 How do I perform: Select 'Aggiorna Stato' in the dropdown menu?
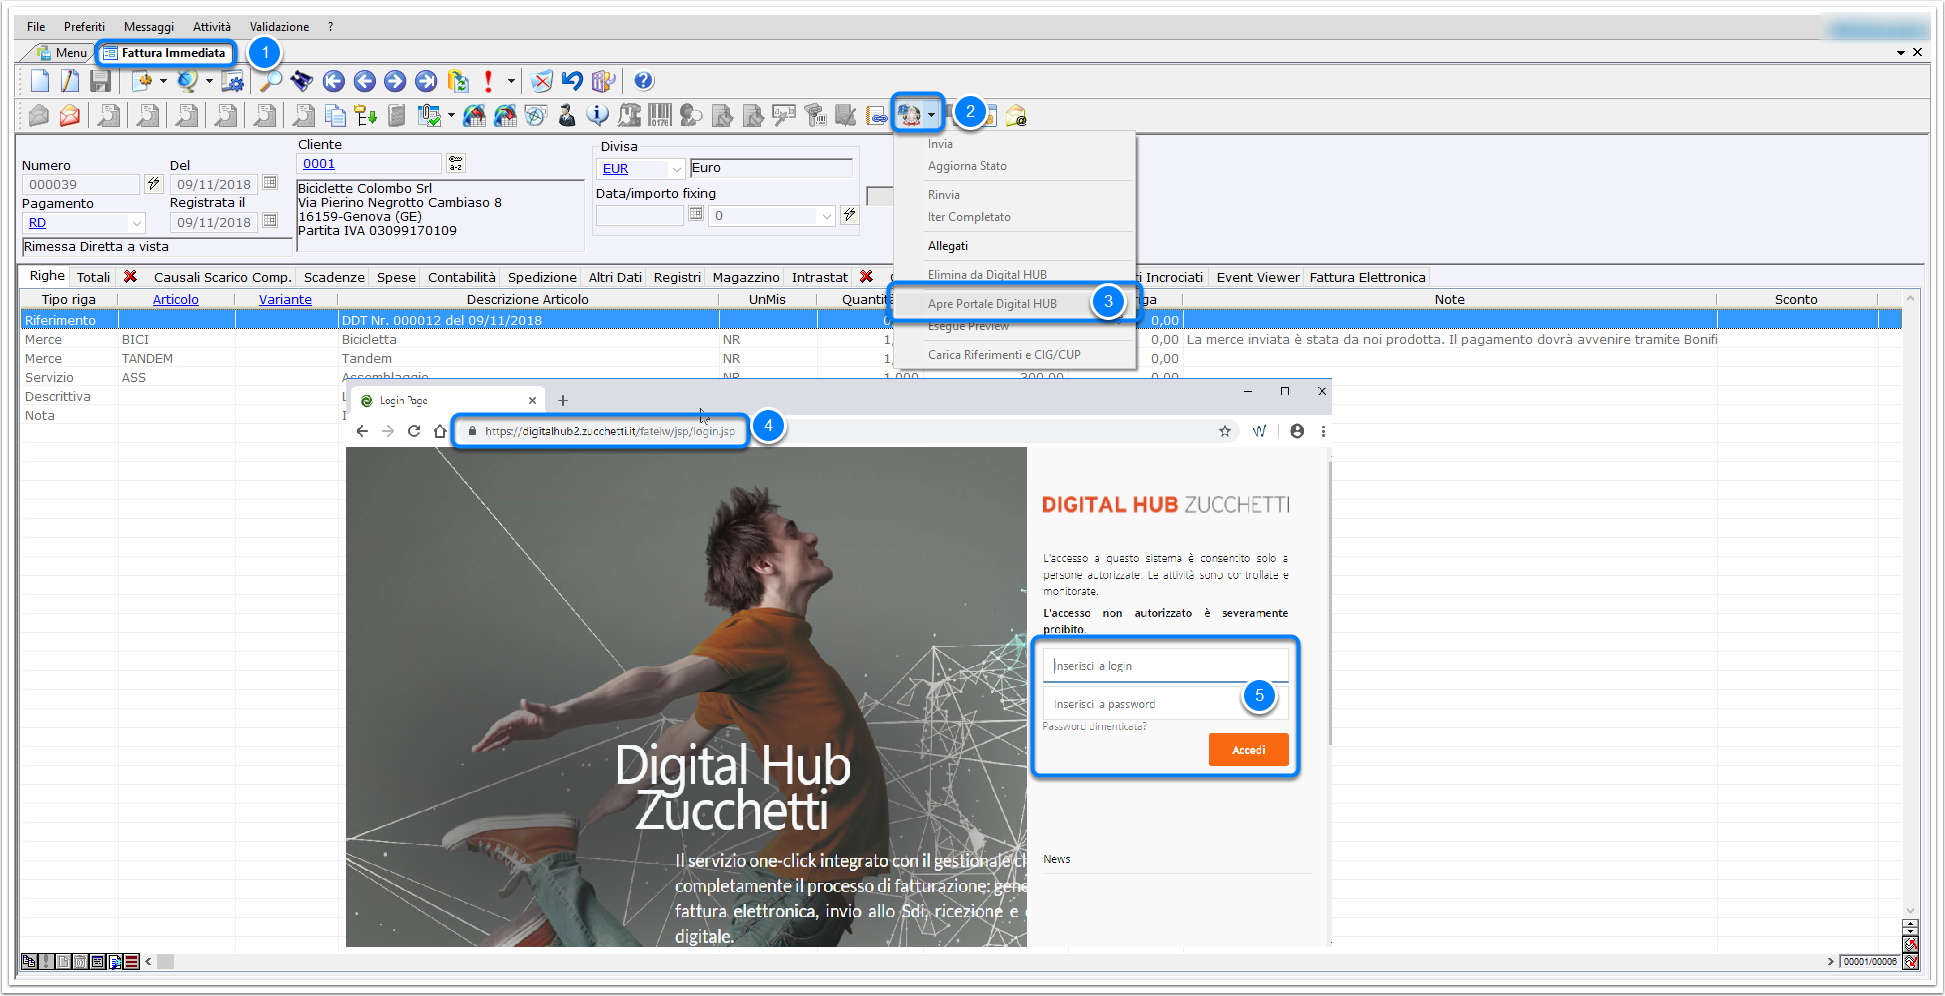click(x=967, y=166)
